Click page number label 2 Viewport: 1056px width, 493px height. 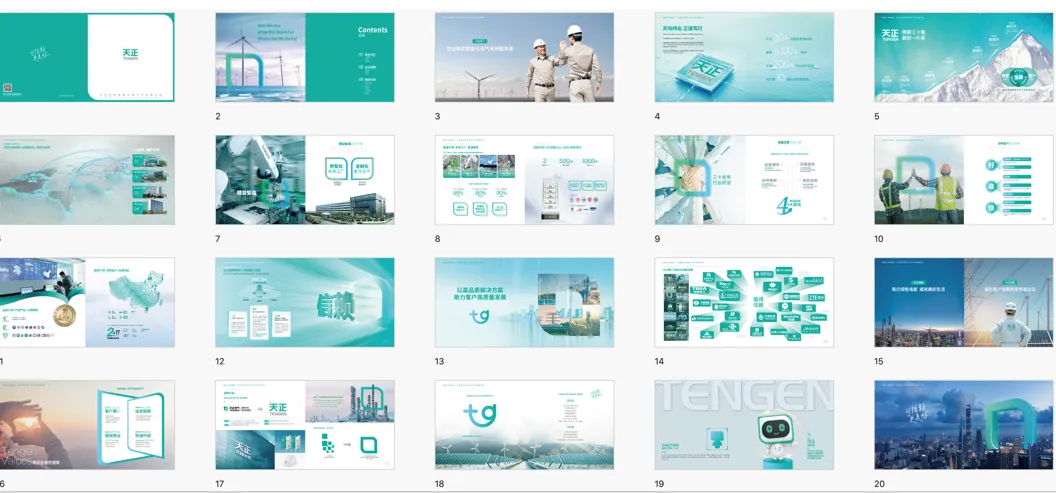218,117
